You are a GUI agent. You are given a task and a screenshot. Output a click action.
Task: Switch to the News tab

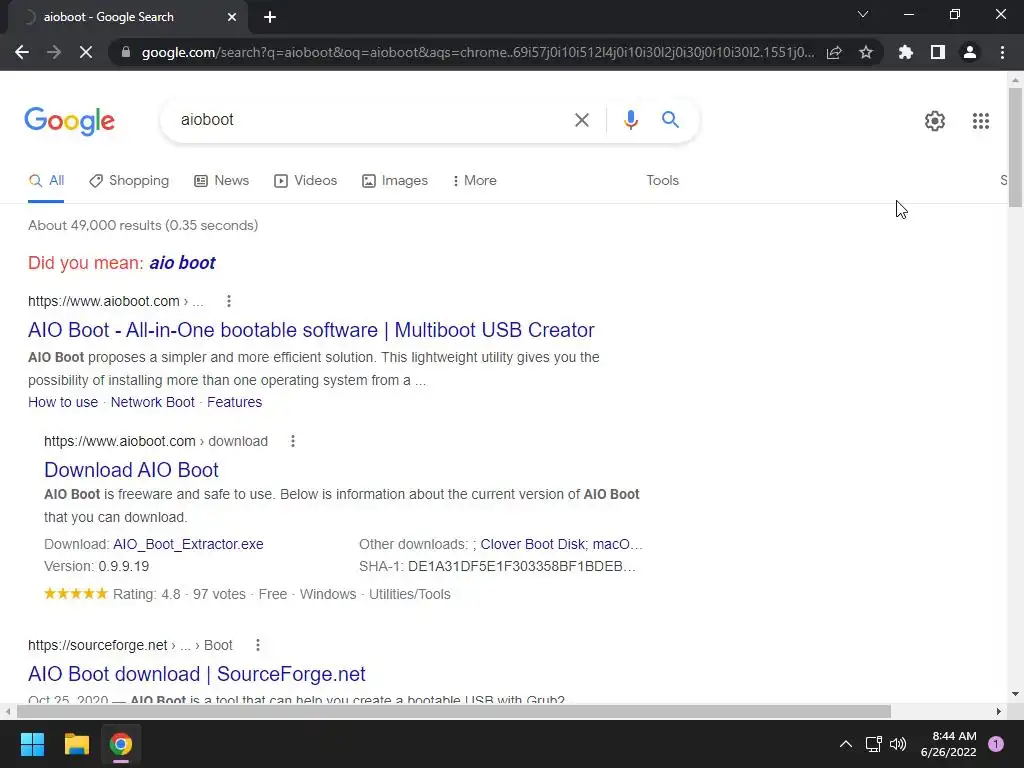(x=221, y=181)
